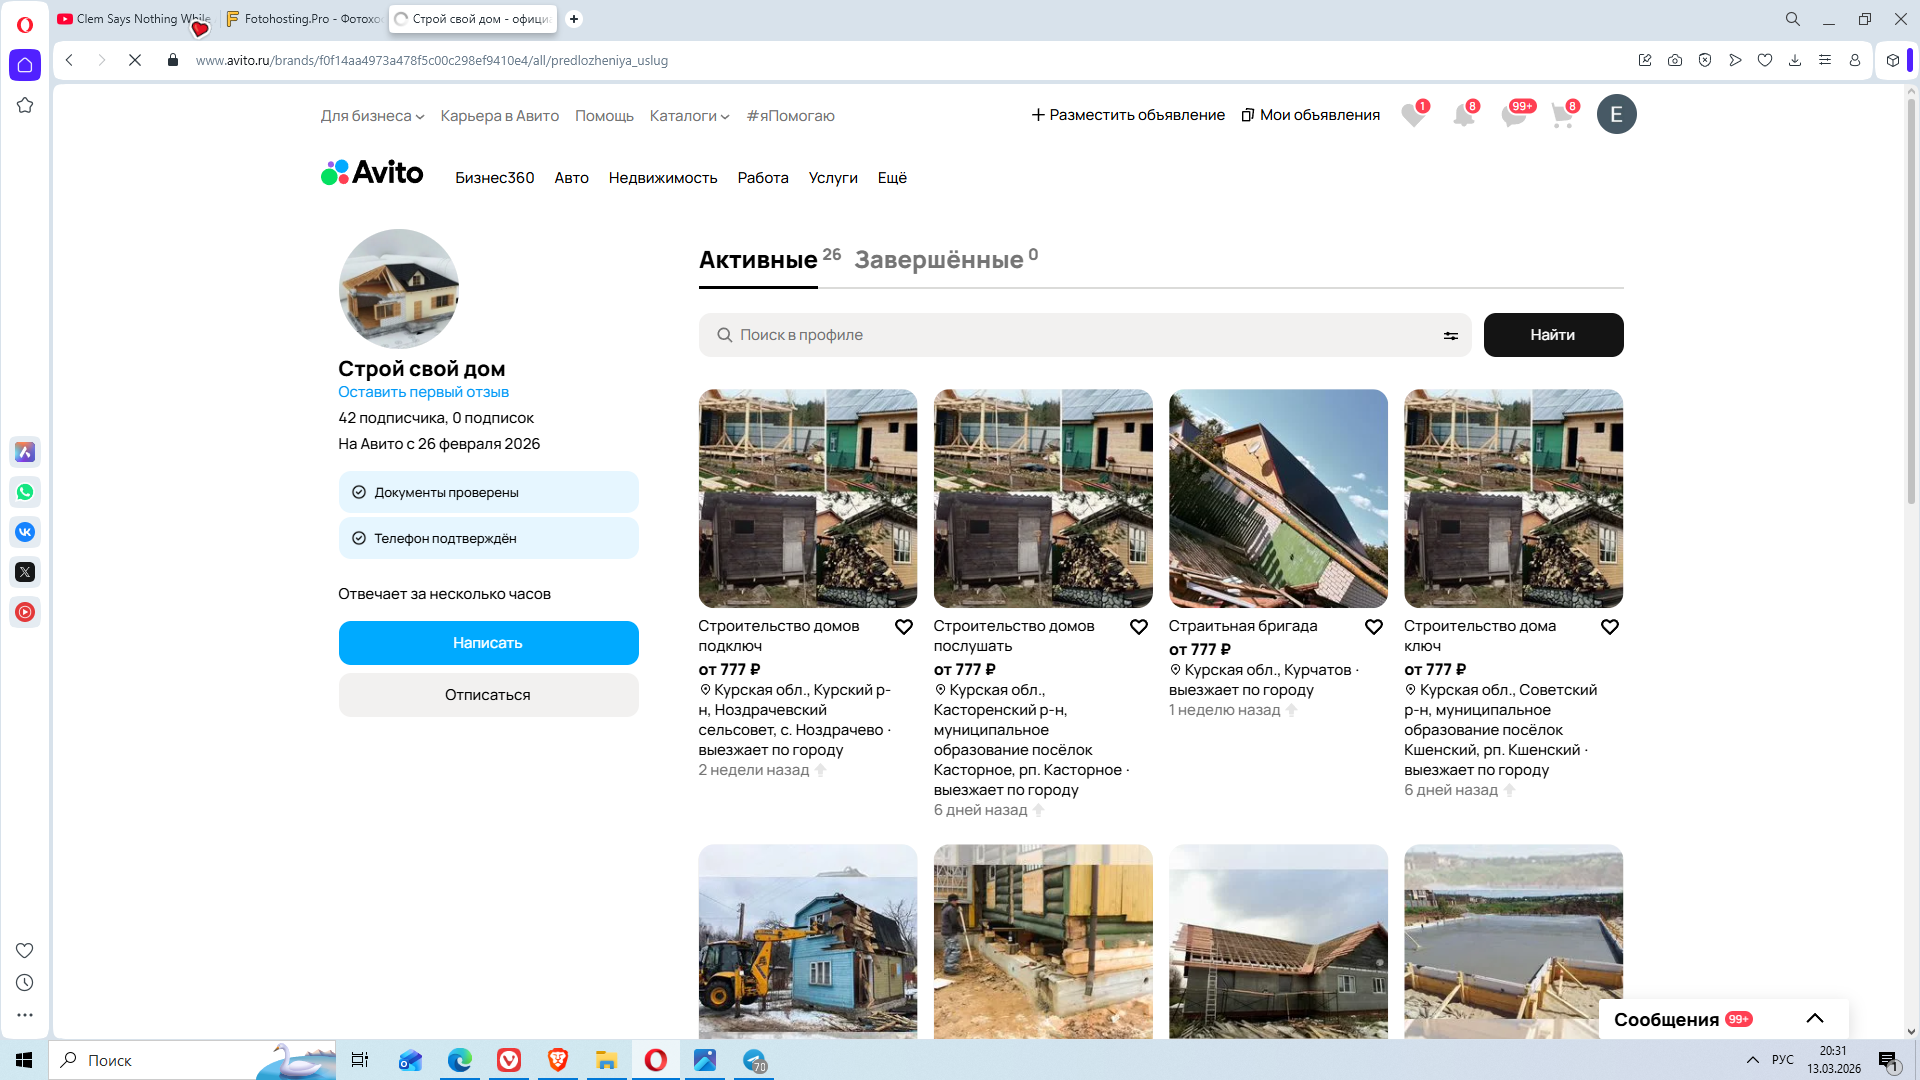The image size is (1920, 1080).
Task: Expand the Сообщения chat panel
Action: pyautogui.click(x=1815, y=1019)
